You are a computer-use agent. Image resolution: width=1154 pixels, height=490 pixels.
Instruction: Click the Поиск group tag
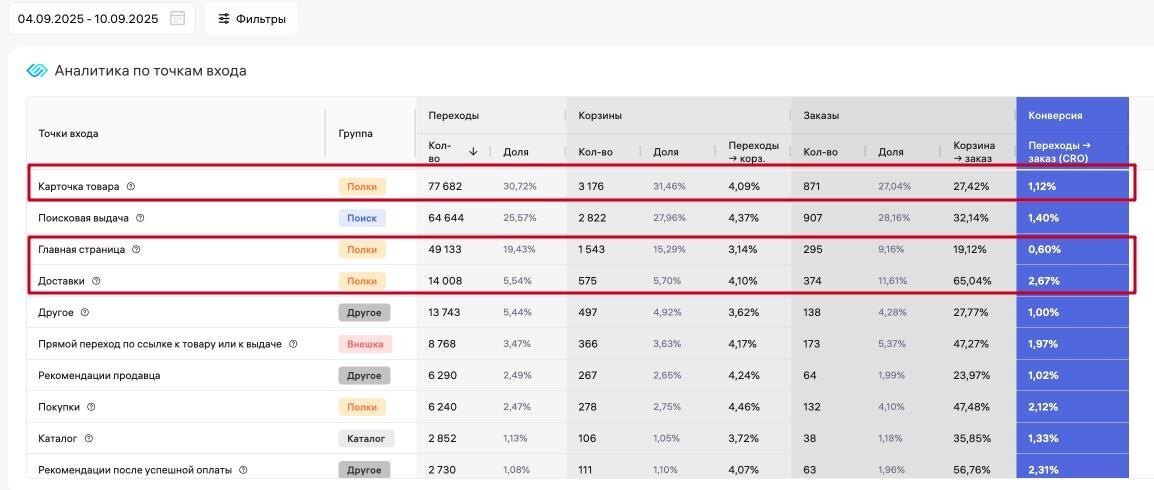pos(361,218)
